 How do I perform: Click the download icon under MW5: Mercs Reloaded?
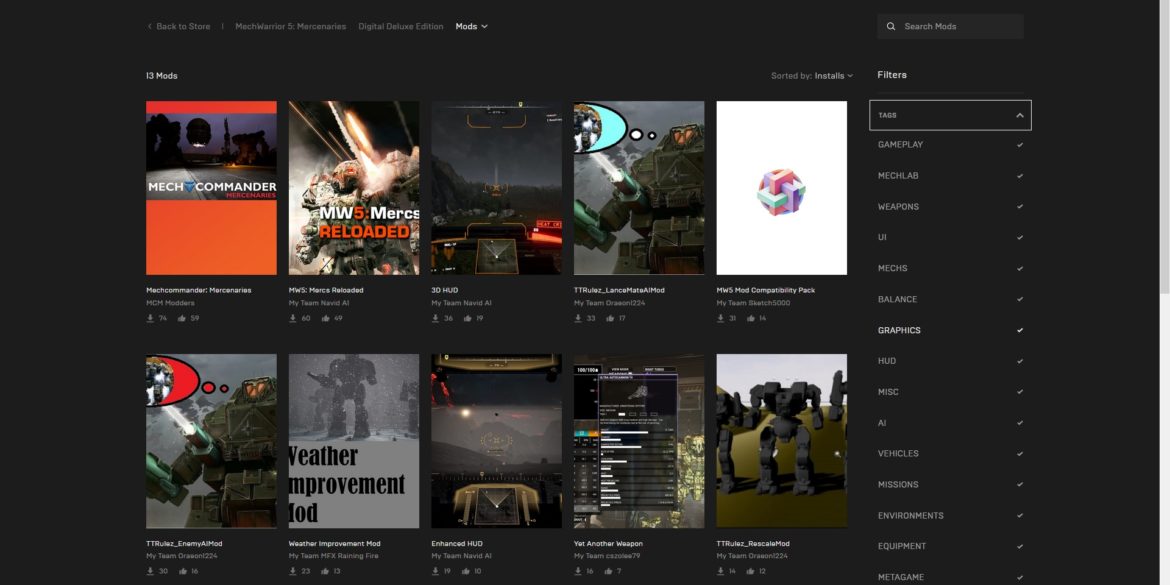(292, 319)
